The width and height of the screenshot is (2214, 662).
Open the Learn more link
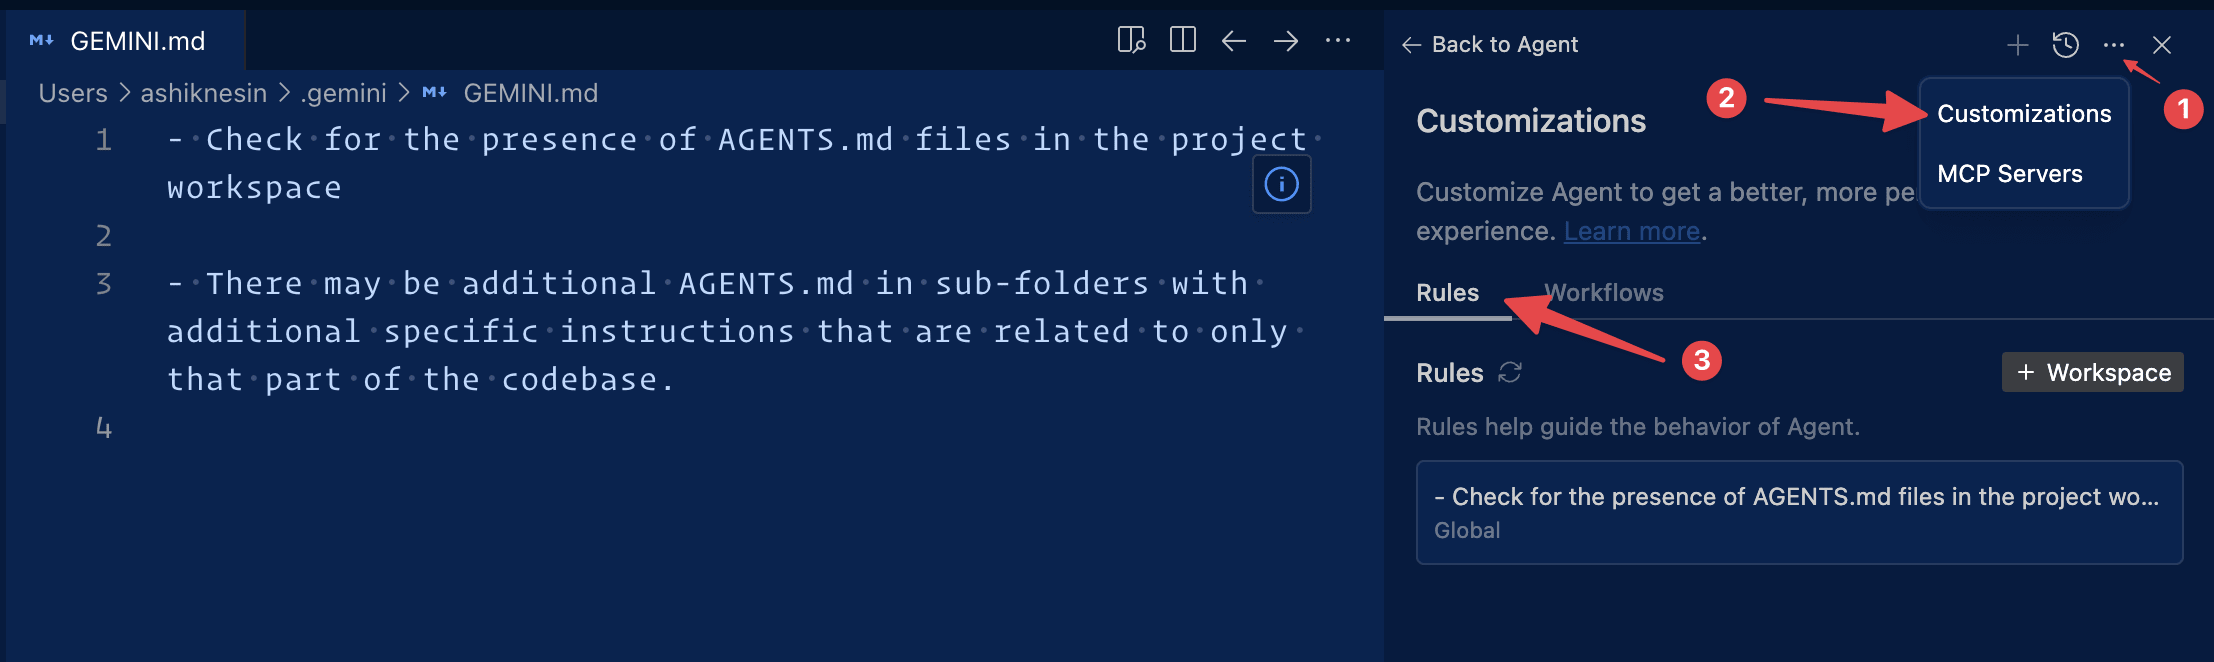tap(1632, 231)
